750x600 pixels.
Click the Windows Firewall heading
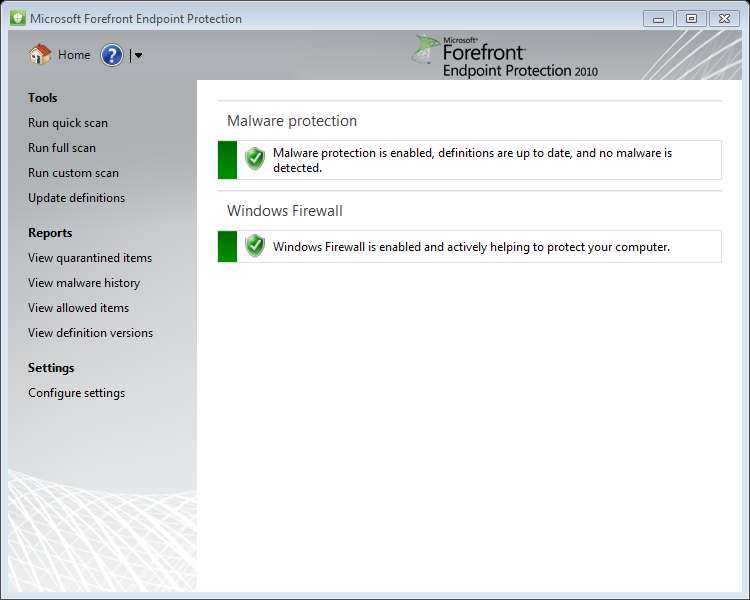pos(285,211)
